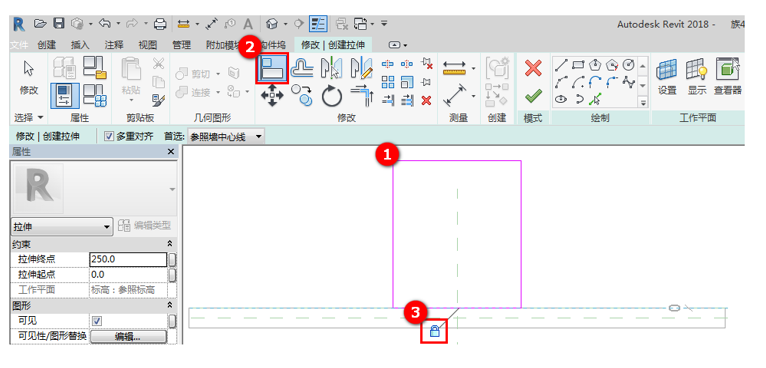Image resolution: width=766 pixels, height=368 pixels.
Task: Click the 编辑... button for visibility overrides
Action: (128, 337)
